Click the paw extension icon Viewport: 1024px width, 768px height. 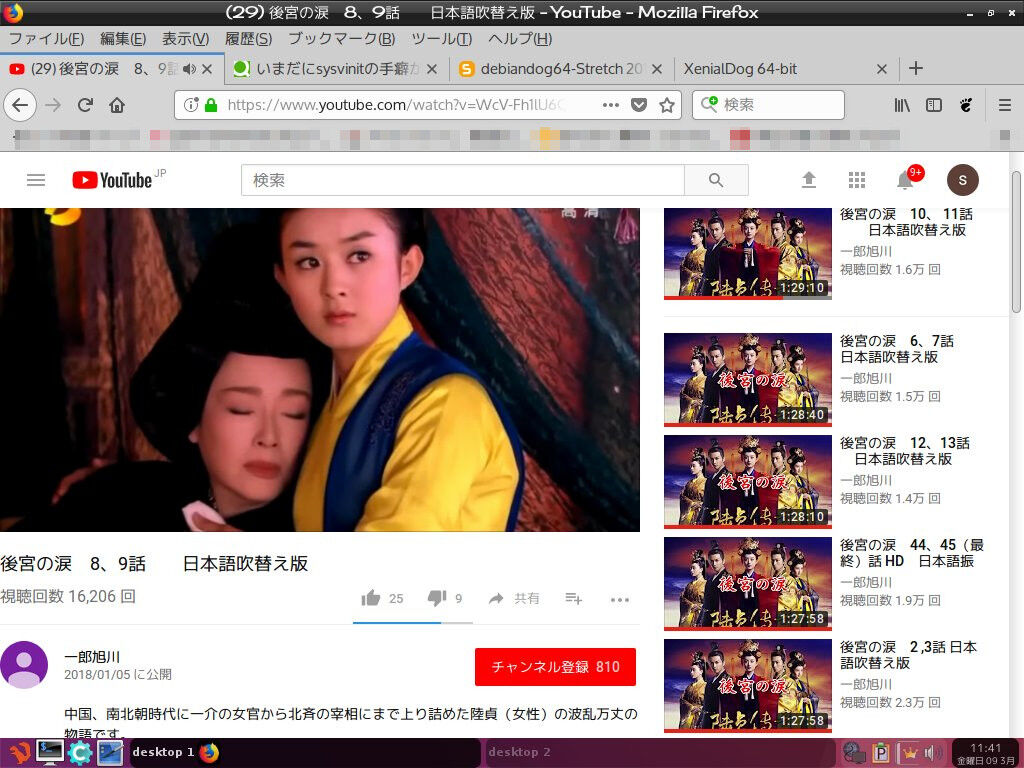point(966,104)
